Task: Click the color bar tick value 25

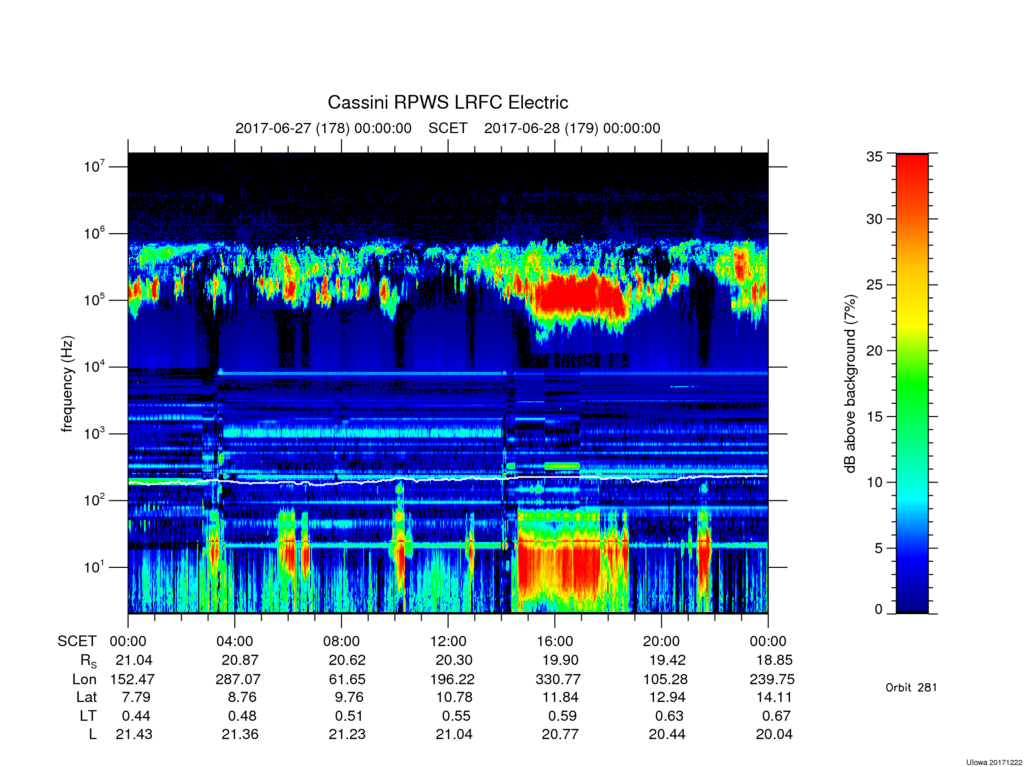Action: click(874, 285)
